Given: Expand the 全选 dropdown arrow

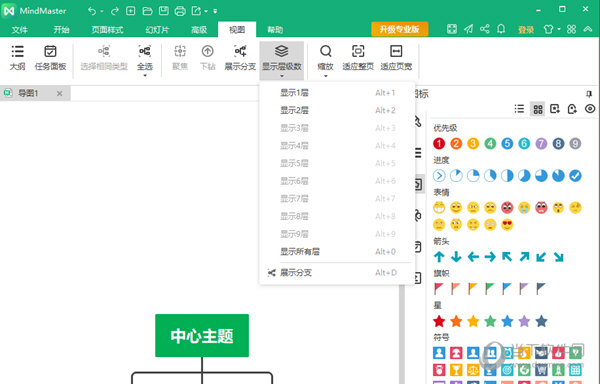Looking at the screenshot, I should point(145,75).
